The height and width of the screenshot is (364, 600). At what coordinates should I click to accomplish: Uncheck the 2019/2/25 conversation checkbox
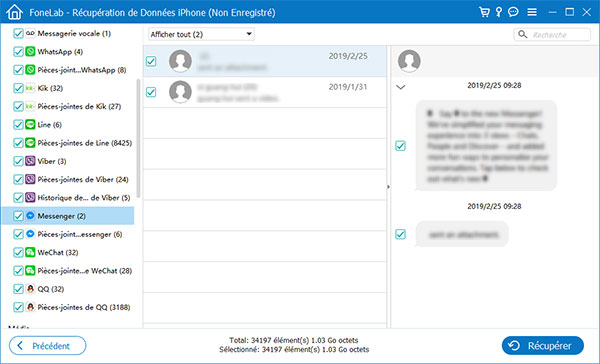pos(151,61)
